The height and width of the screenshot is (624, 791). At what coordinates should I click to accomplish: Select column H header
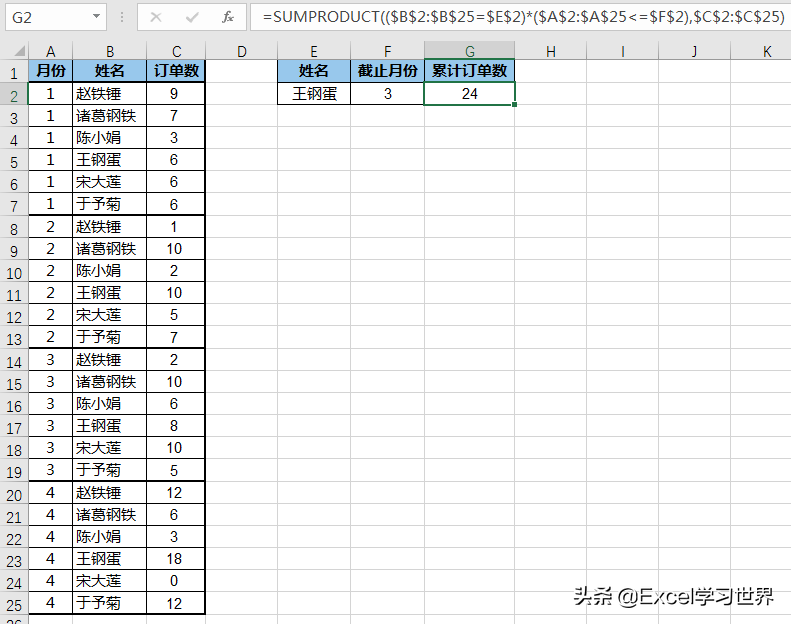(x=551, y=51)
